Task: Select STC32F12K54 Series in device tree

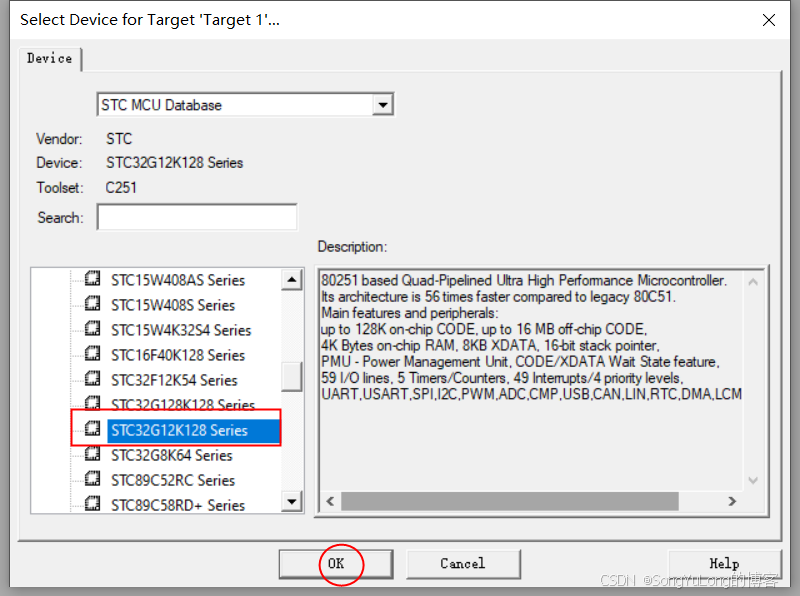Action: pyautogui.click(x=174, y=380)
